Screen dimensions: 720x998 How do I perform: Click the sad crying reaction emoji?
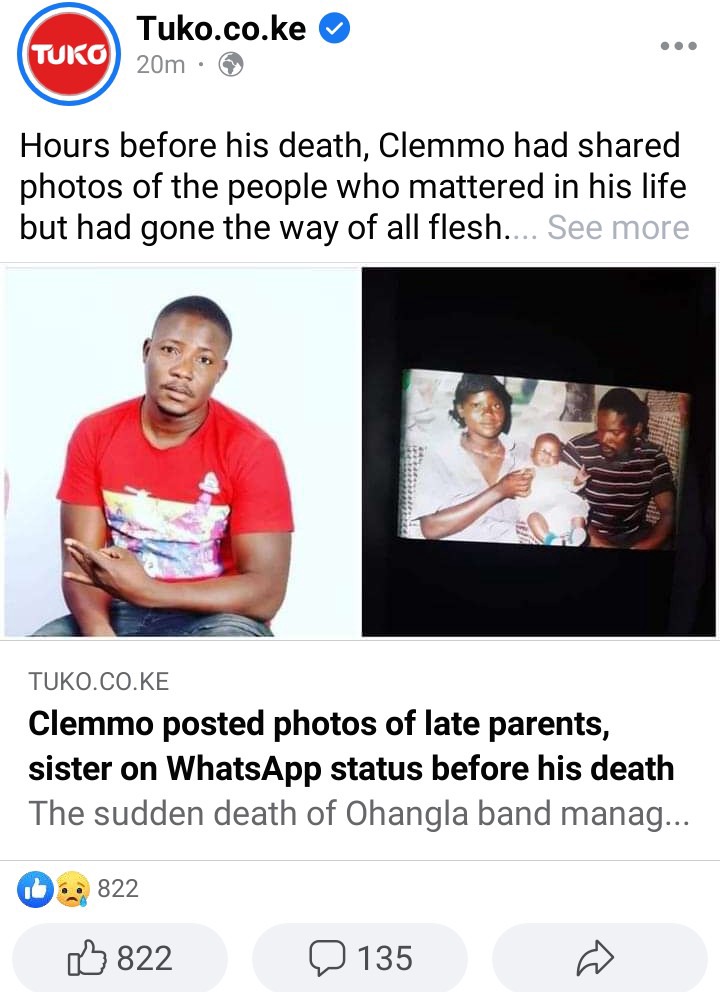(x=73, y=889)
